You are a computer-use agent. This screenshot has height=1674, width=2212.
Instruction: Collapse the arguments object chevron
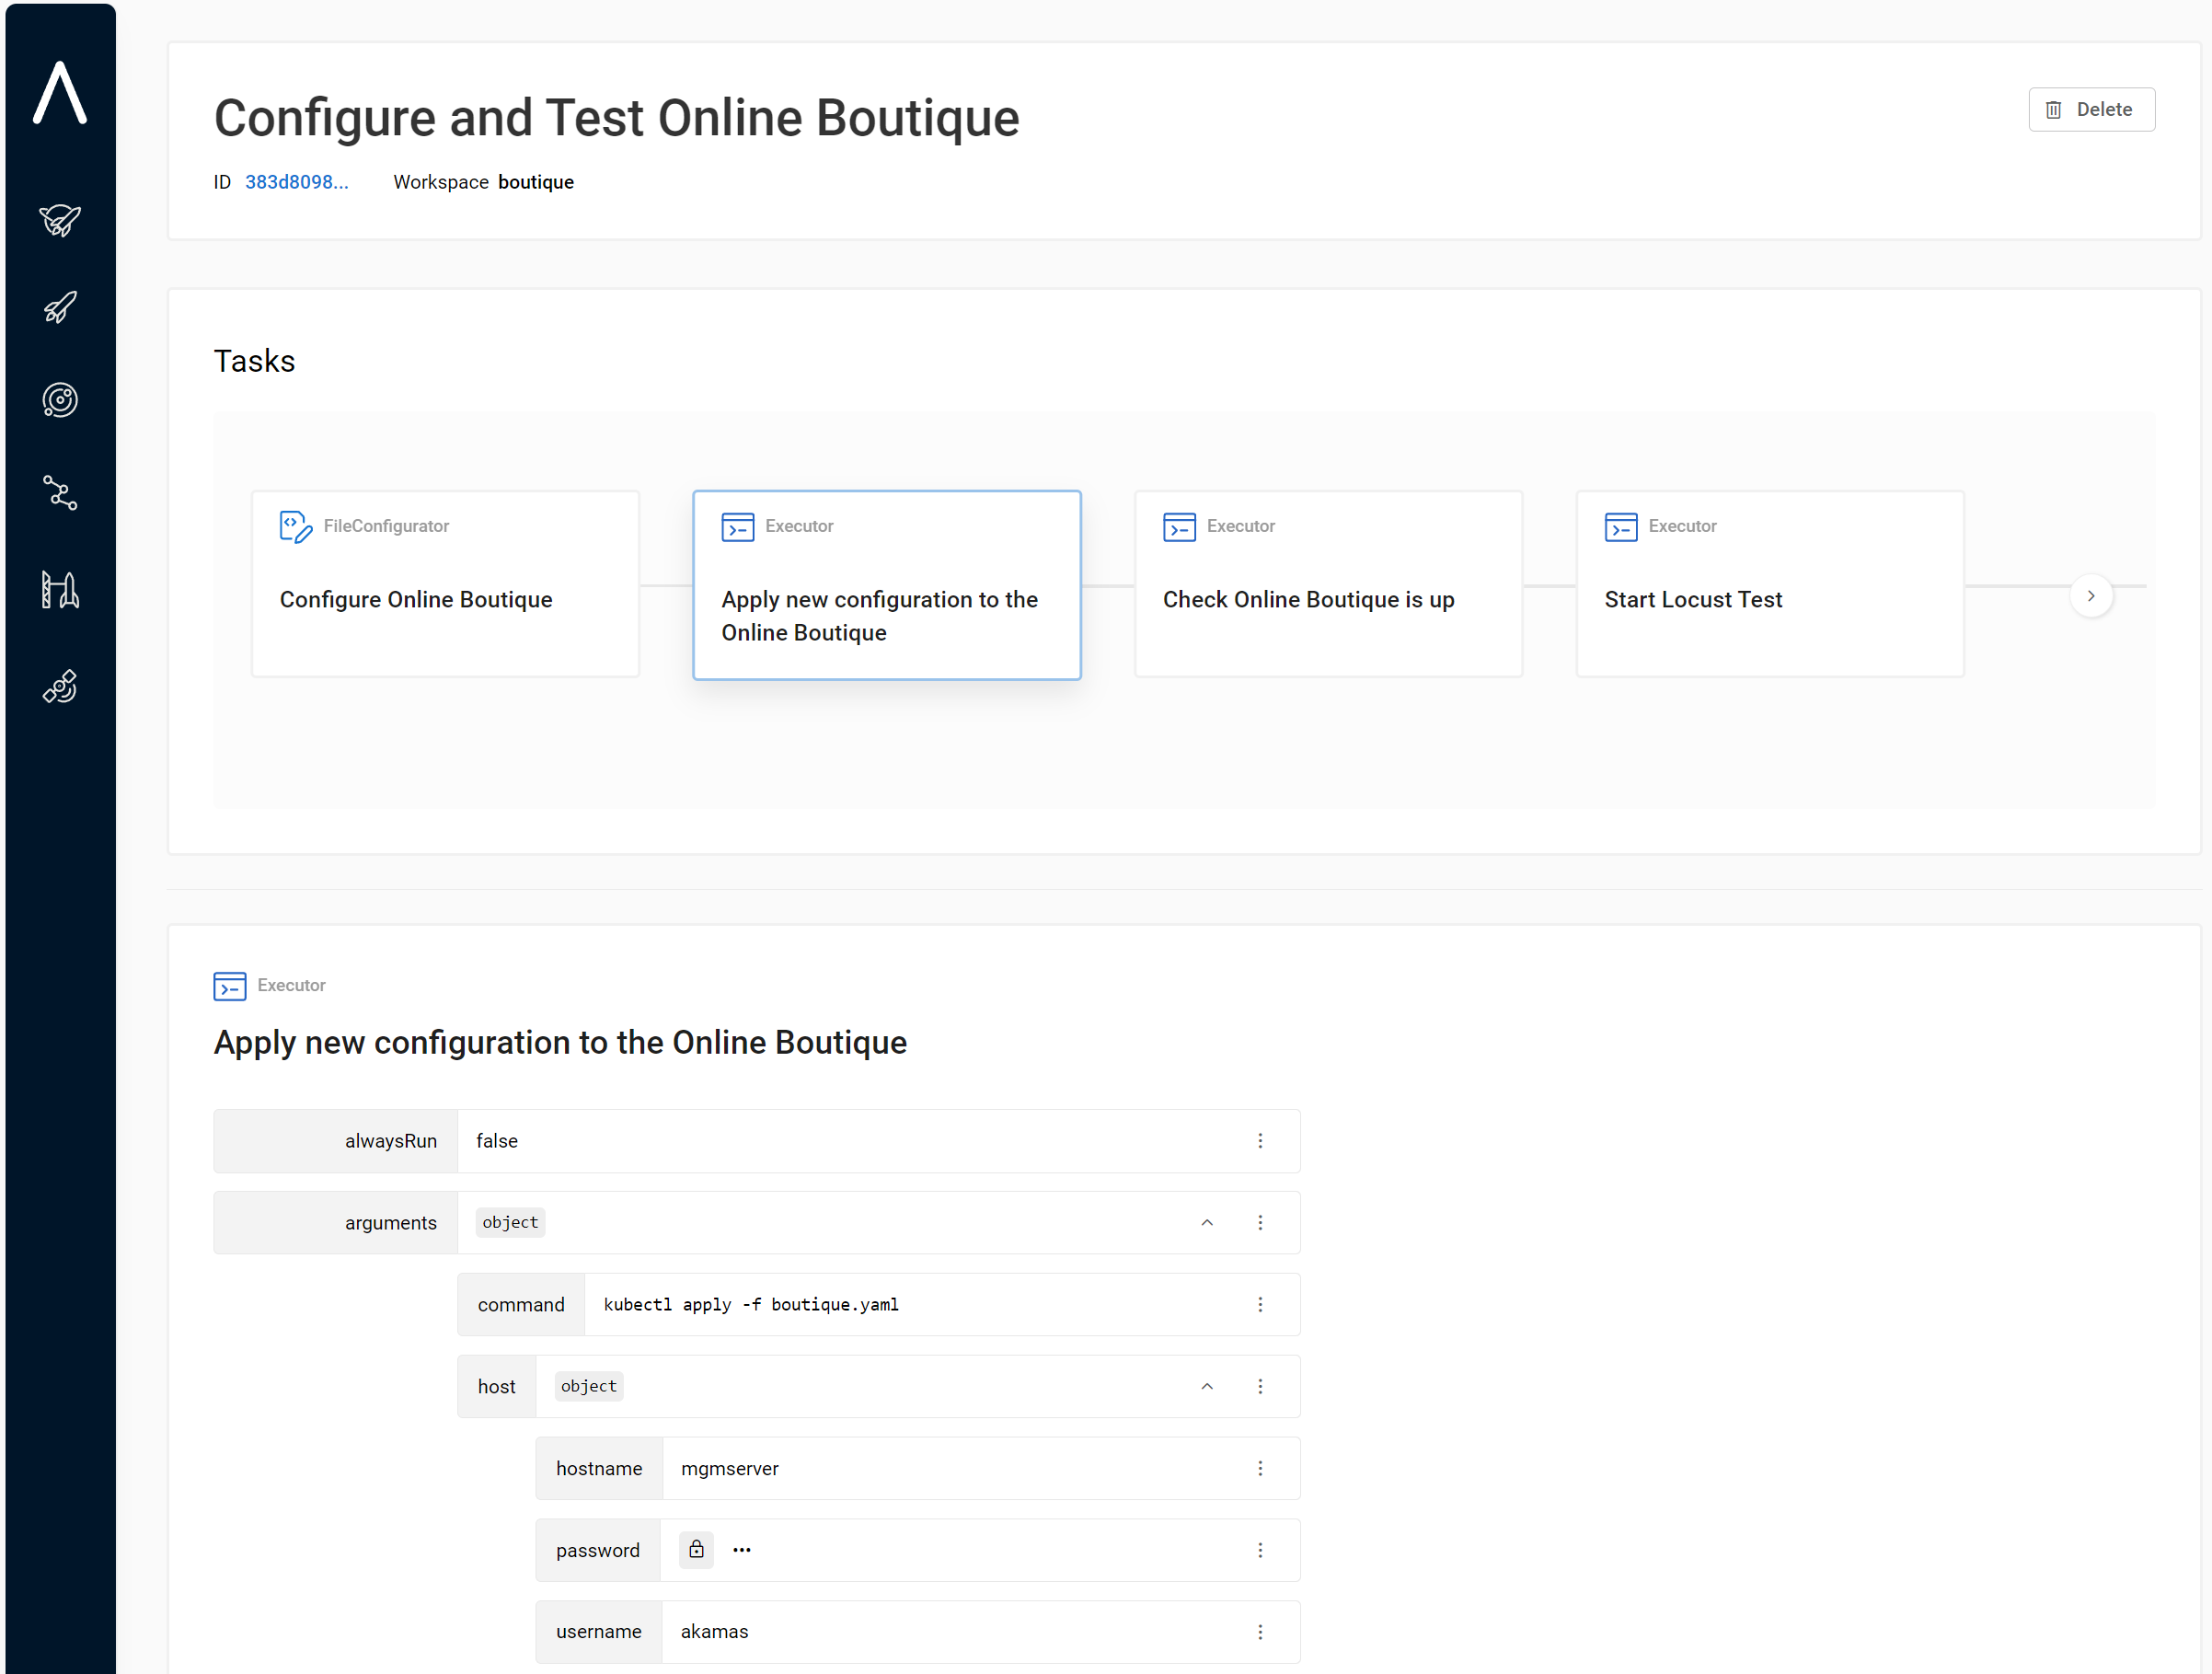1207,1223
